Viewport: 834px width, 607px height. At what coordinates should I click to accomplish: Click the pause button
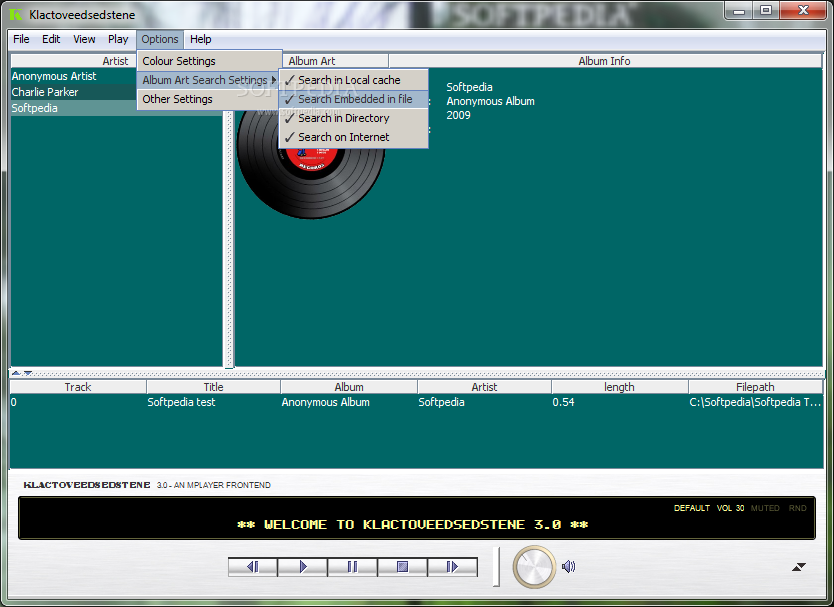coord(352,567)
